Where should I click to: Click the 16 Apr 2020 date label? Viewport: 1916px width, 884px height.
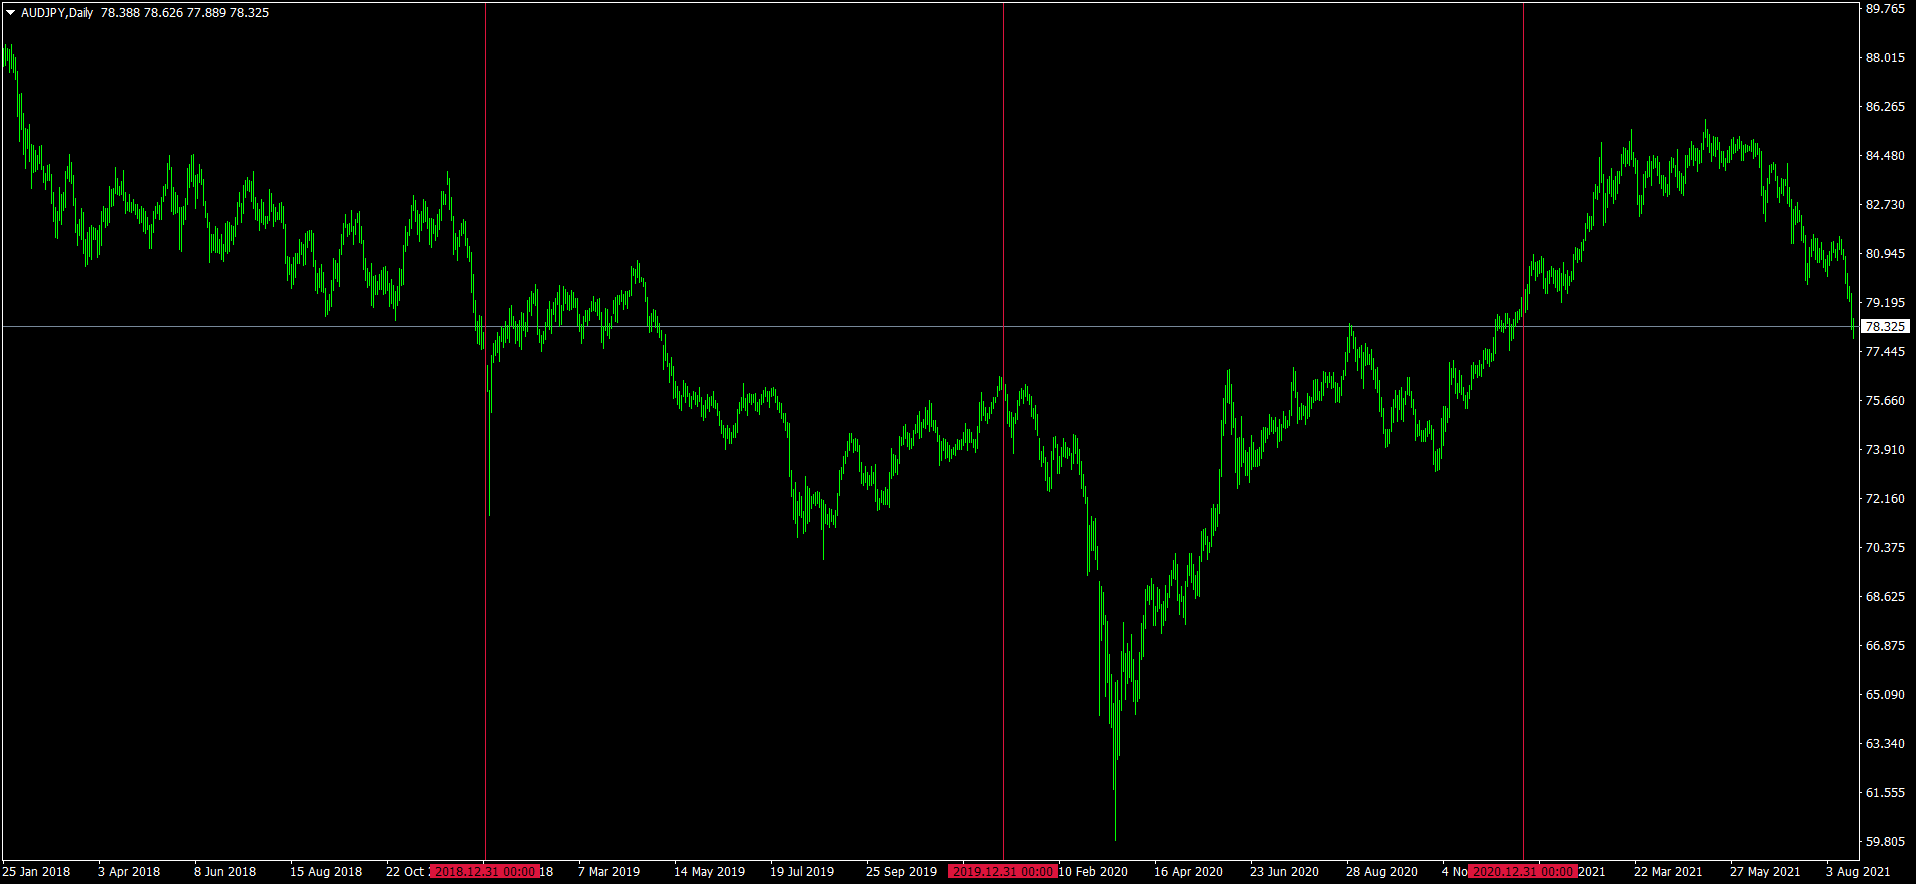tap(1188, 872)
